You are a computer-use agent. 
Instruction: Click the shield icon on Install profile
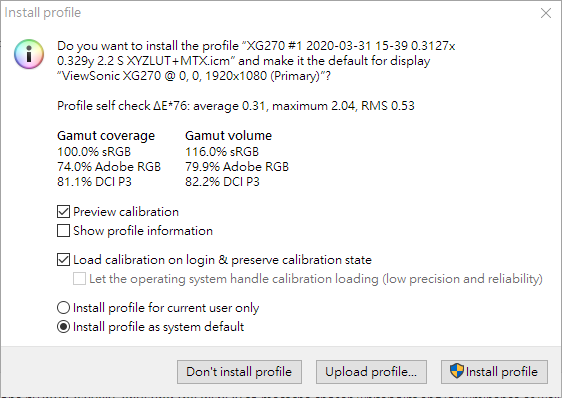[457, 371]
